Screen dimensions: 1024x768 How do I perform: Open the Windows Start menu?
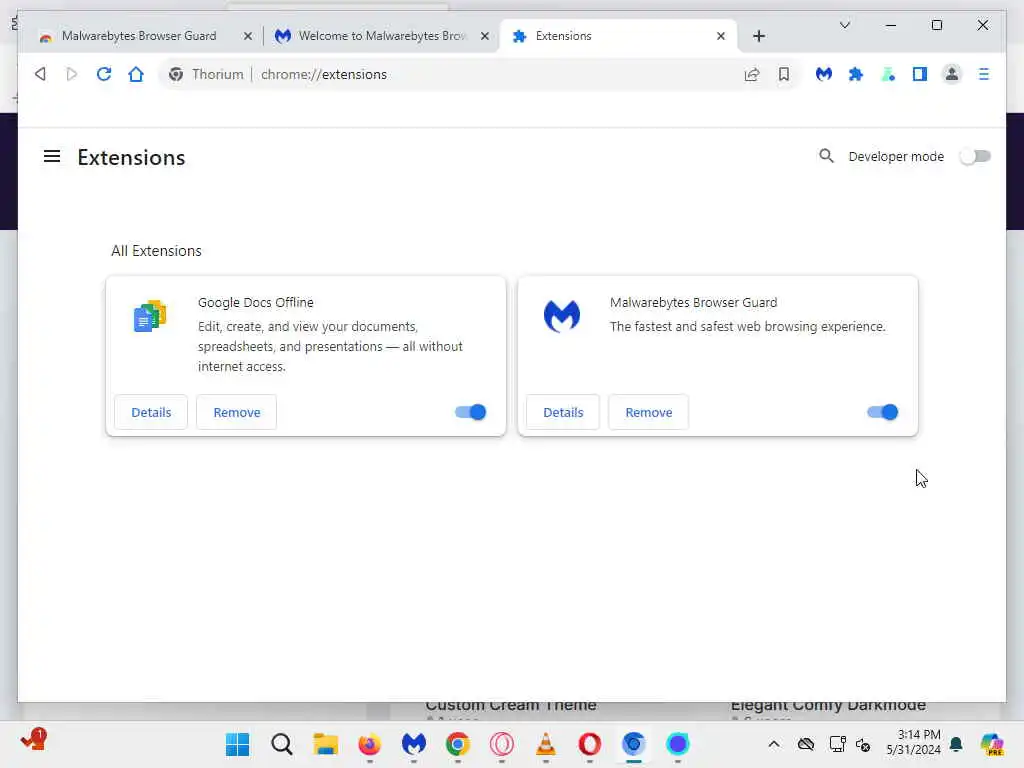click(237, 744)
